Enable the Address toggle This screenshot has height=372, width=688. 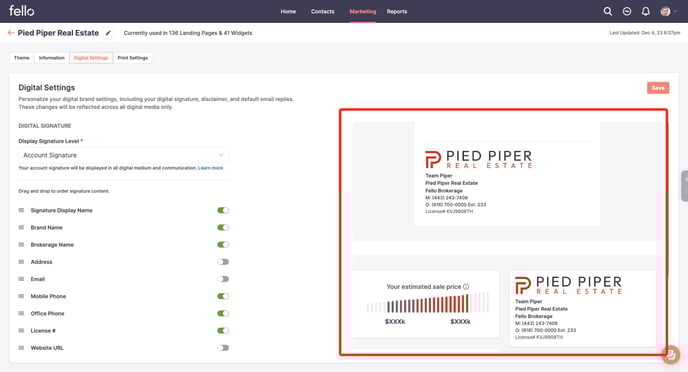[223, 262]
